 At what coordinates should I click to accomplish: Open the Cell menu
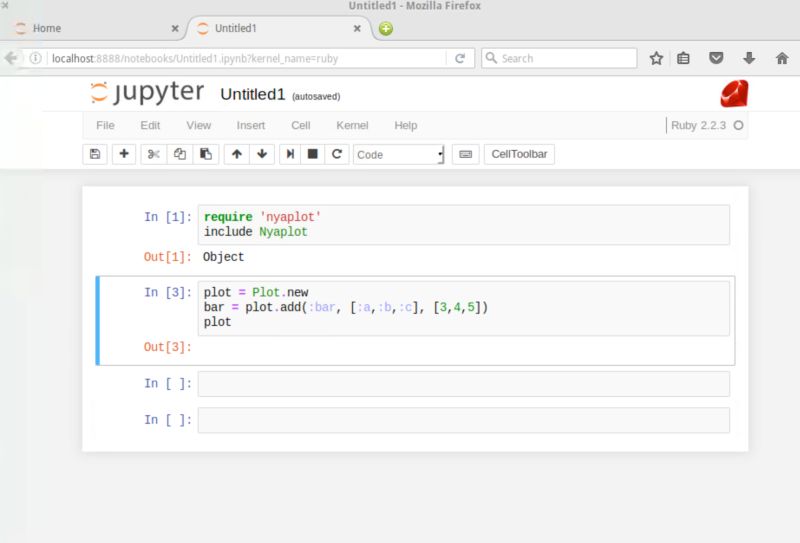[301, 126]
